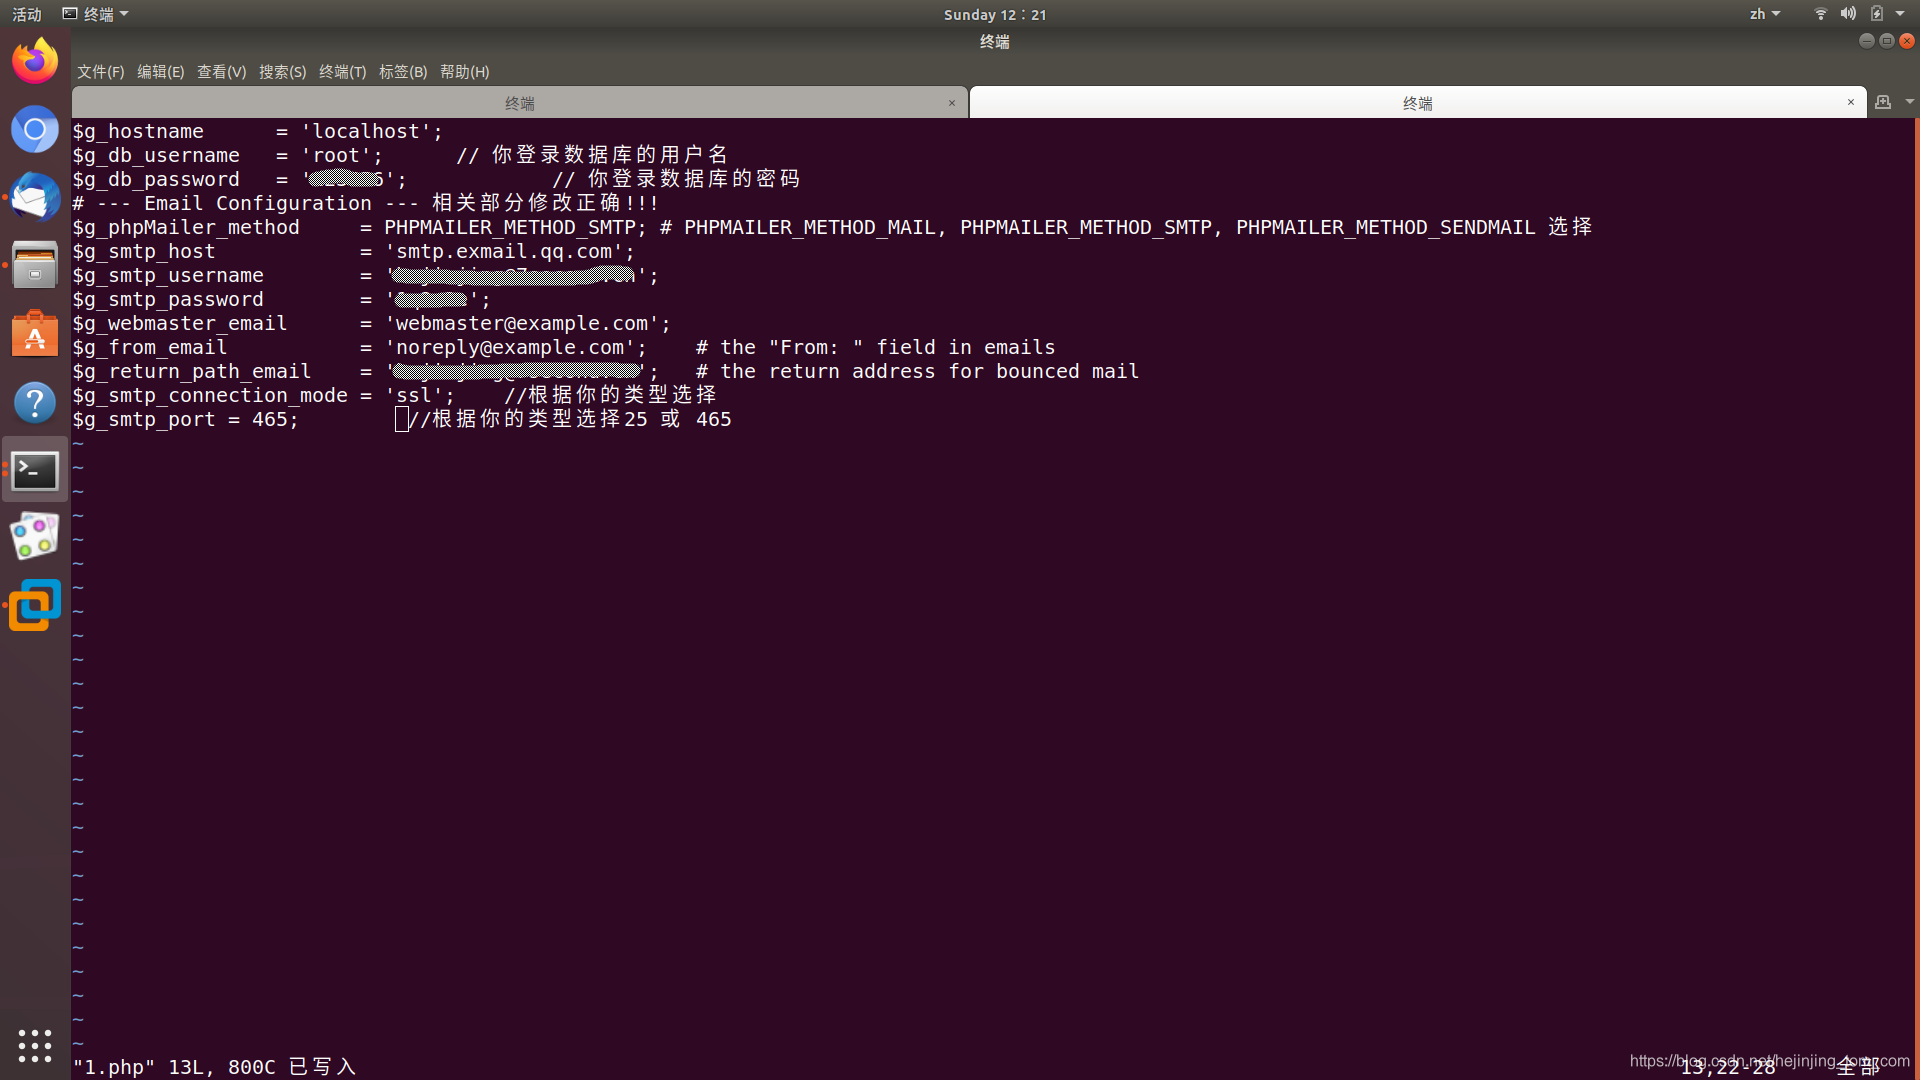This screenshot has width=1920, height=1080.
Task: Open Thunderbird mail client
Action: [x=35, y=197]
